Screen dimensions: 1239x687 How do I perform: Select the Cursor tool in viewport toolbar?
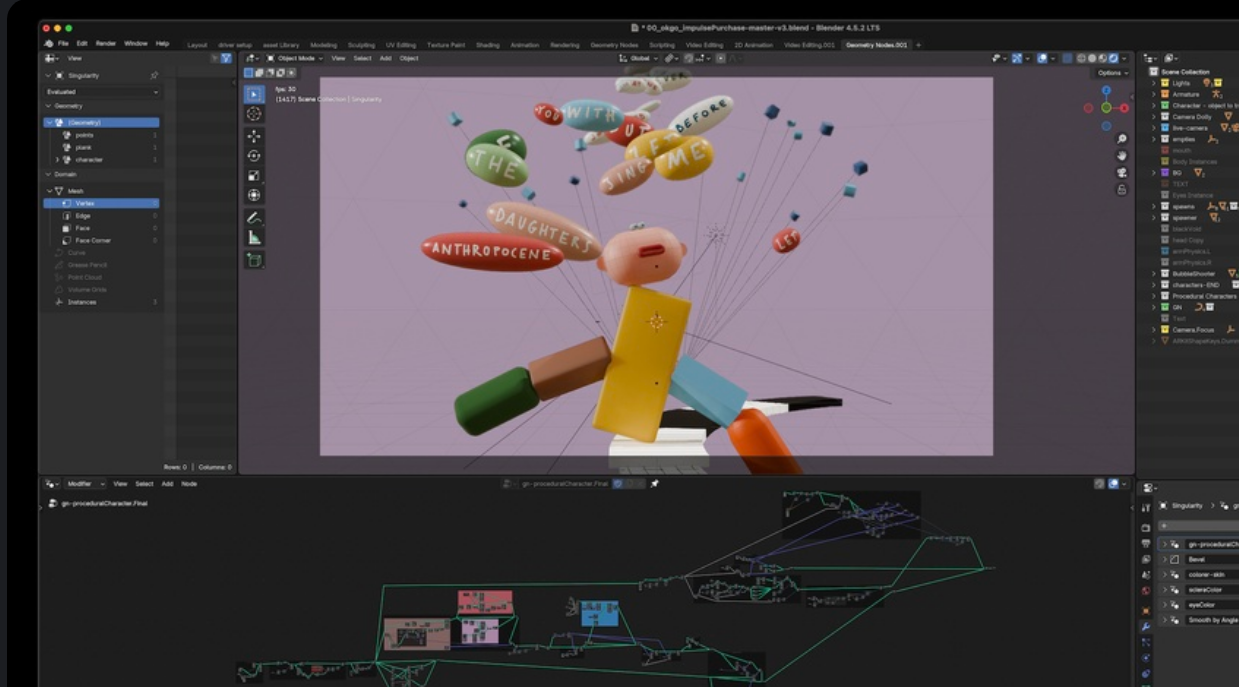(x=254, y=114)
